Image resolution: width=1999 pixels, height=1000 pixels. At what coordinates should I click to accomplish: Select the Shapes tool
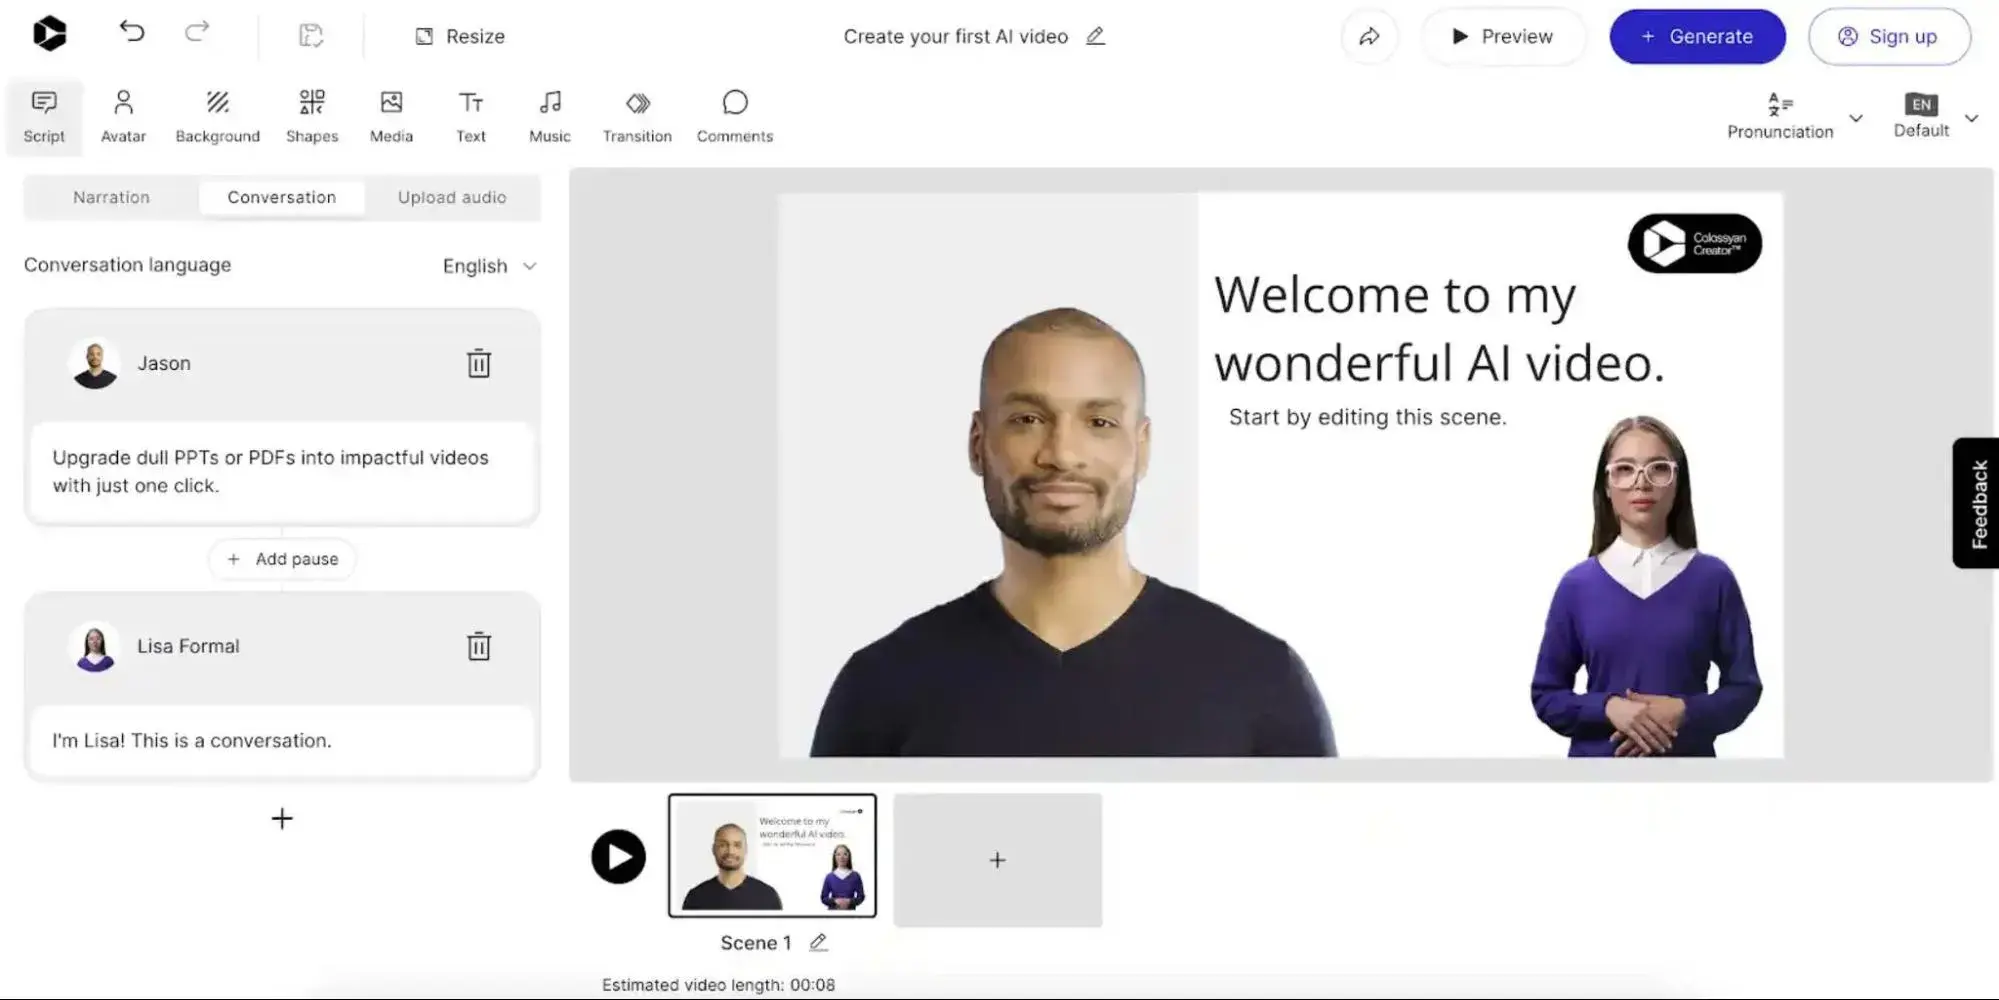pos(312,116)
